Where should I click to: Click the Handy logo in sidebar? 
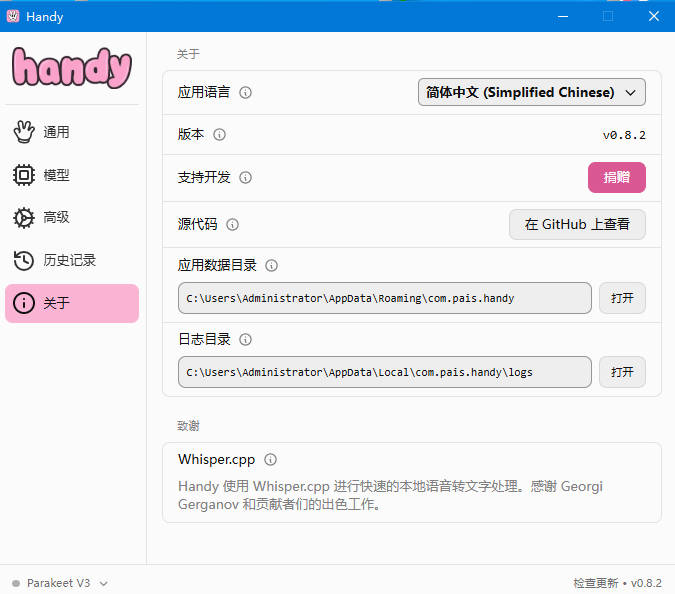point(72,67)
